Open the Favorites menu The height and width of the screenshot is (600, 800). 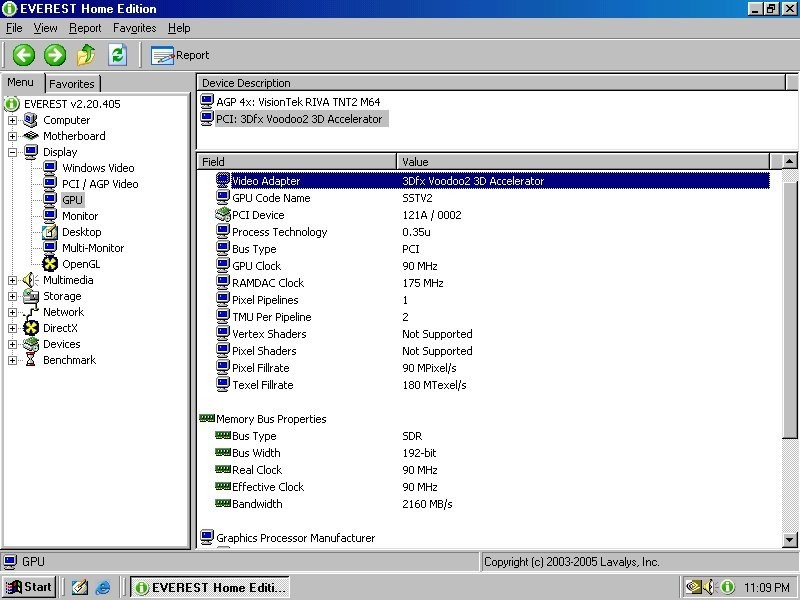tap(134, 28)
